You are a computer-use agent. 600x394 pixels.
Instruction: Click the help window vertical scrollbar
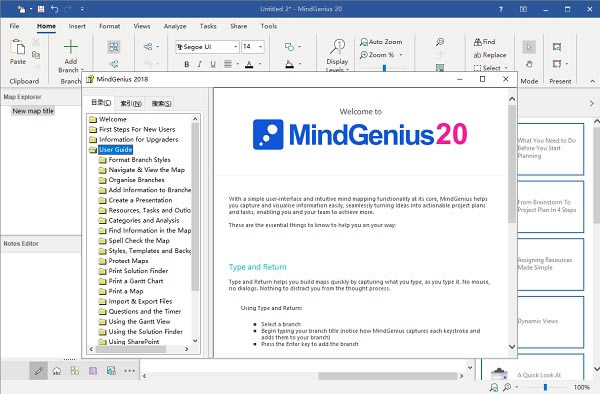[x=512, y=164]
